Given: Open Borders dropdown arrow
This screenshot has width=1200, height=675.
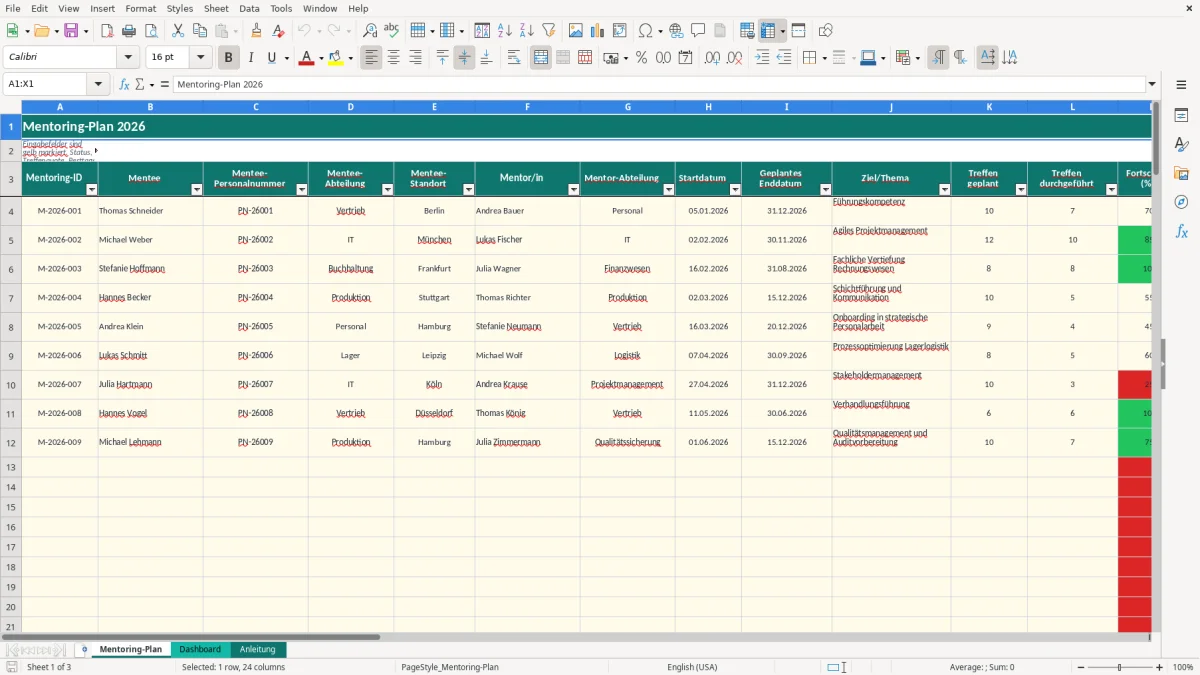Looking at the screenshot, I should click(x=823, y=58).
